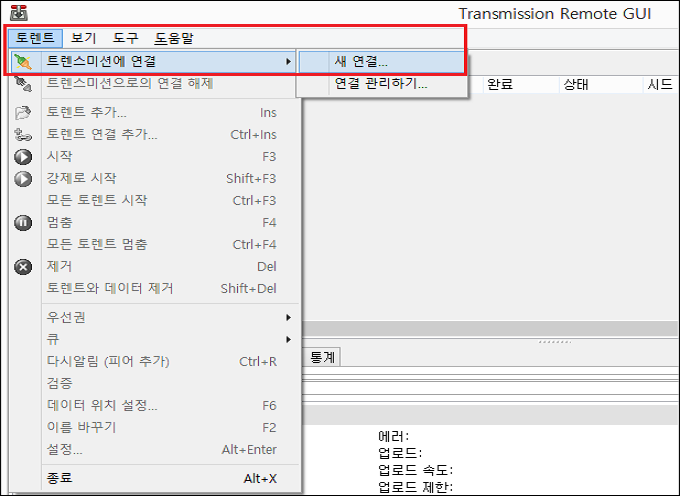Click the 멈춤 pause icon
The image size is (680, 496).
click(x=23, y=223)
